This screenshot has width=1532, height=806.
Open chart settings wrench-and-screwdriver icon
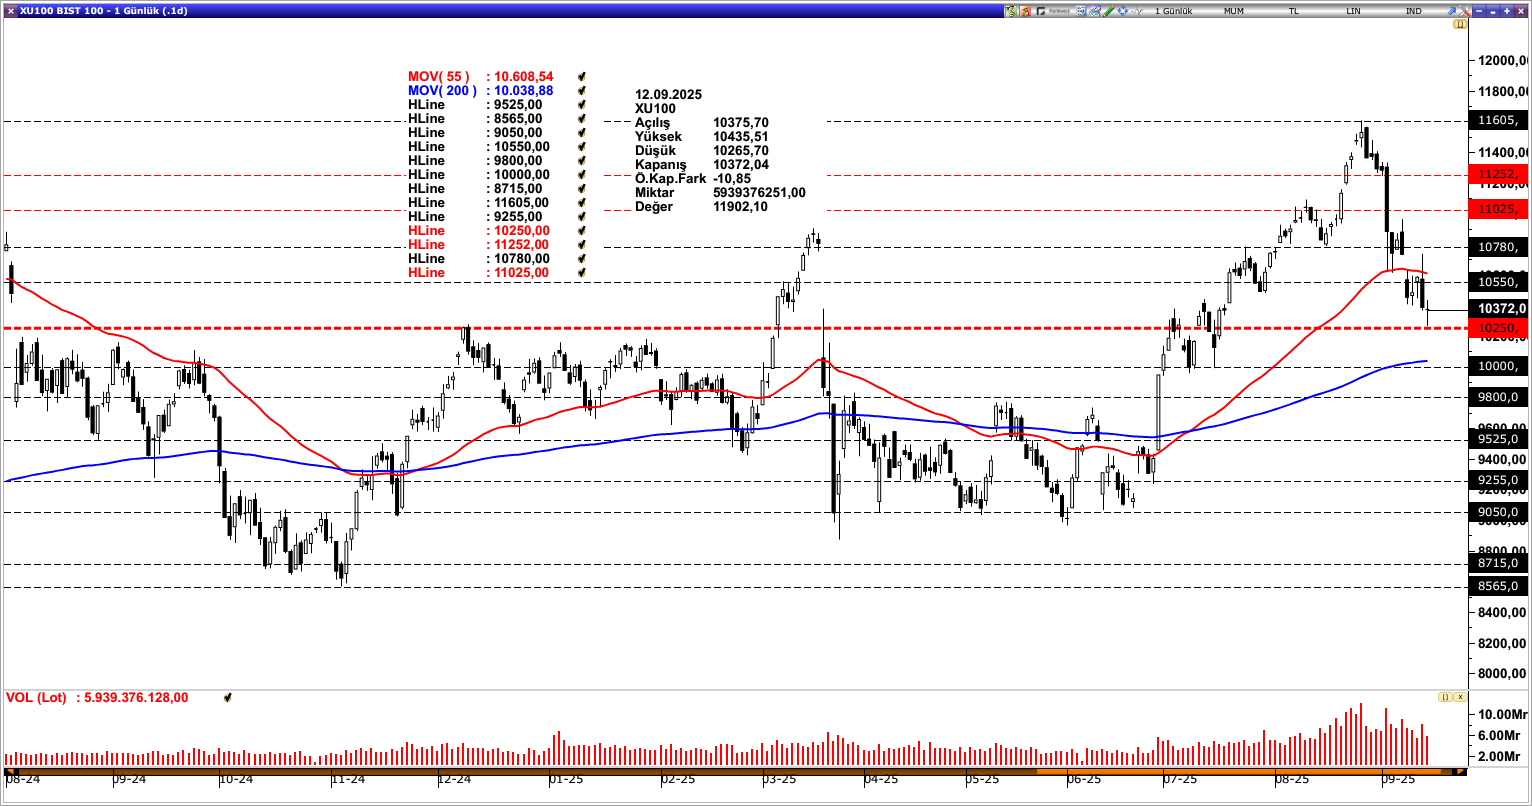click(x=1464, y=11)
